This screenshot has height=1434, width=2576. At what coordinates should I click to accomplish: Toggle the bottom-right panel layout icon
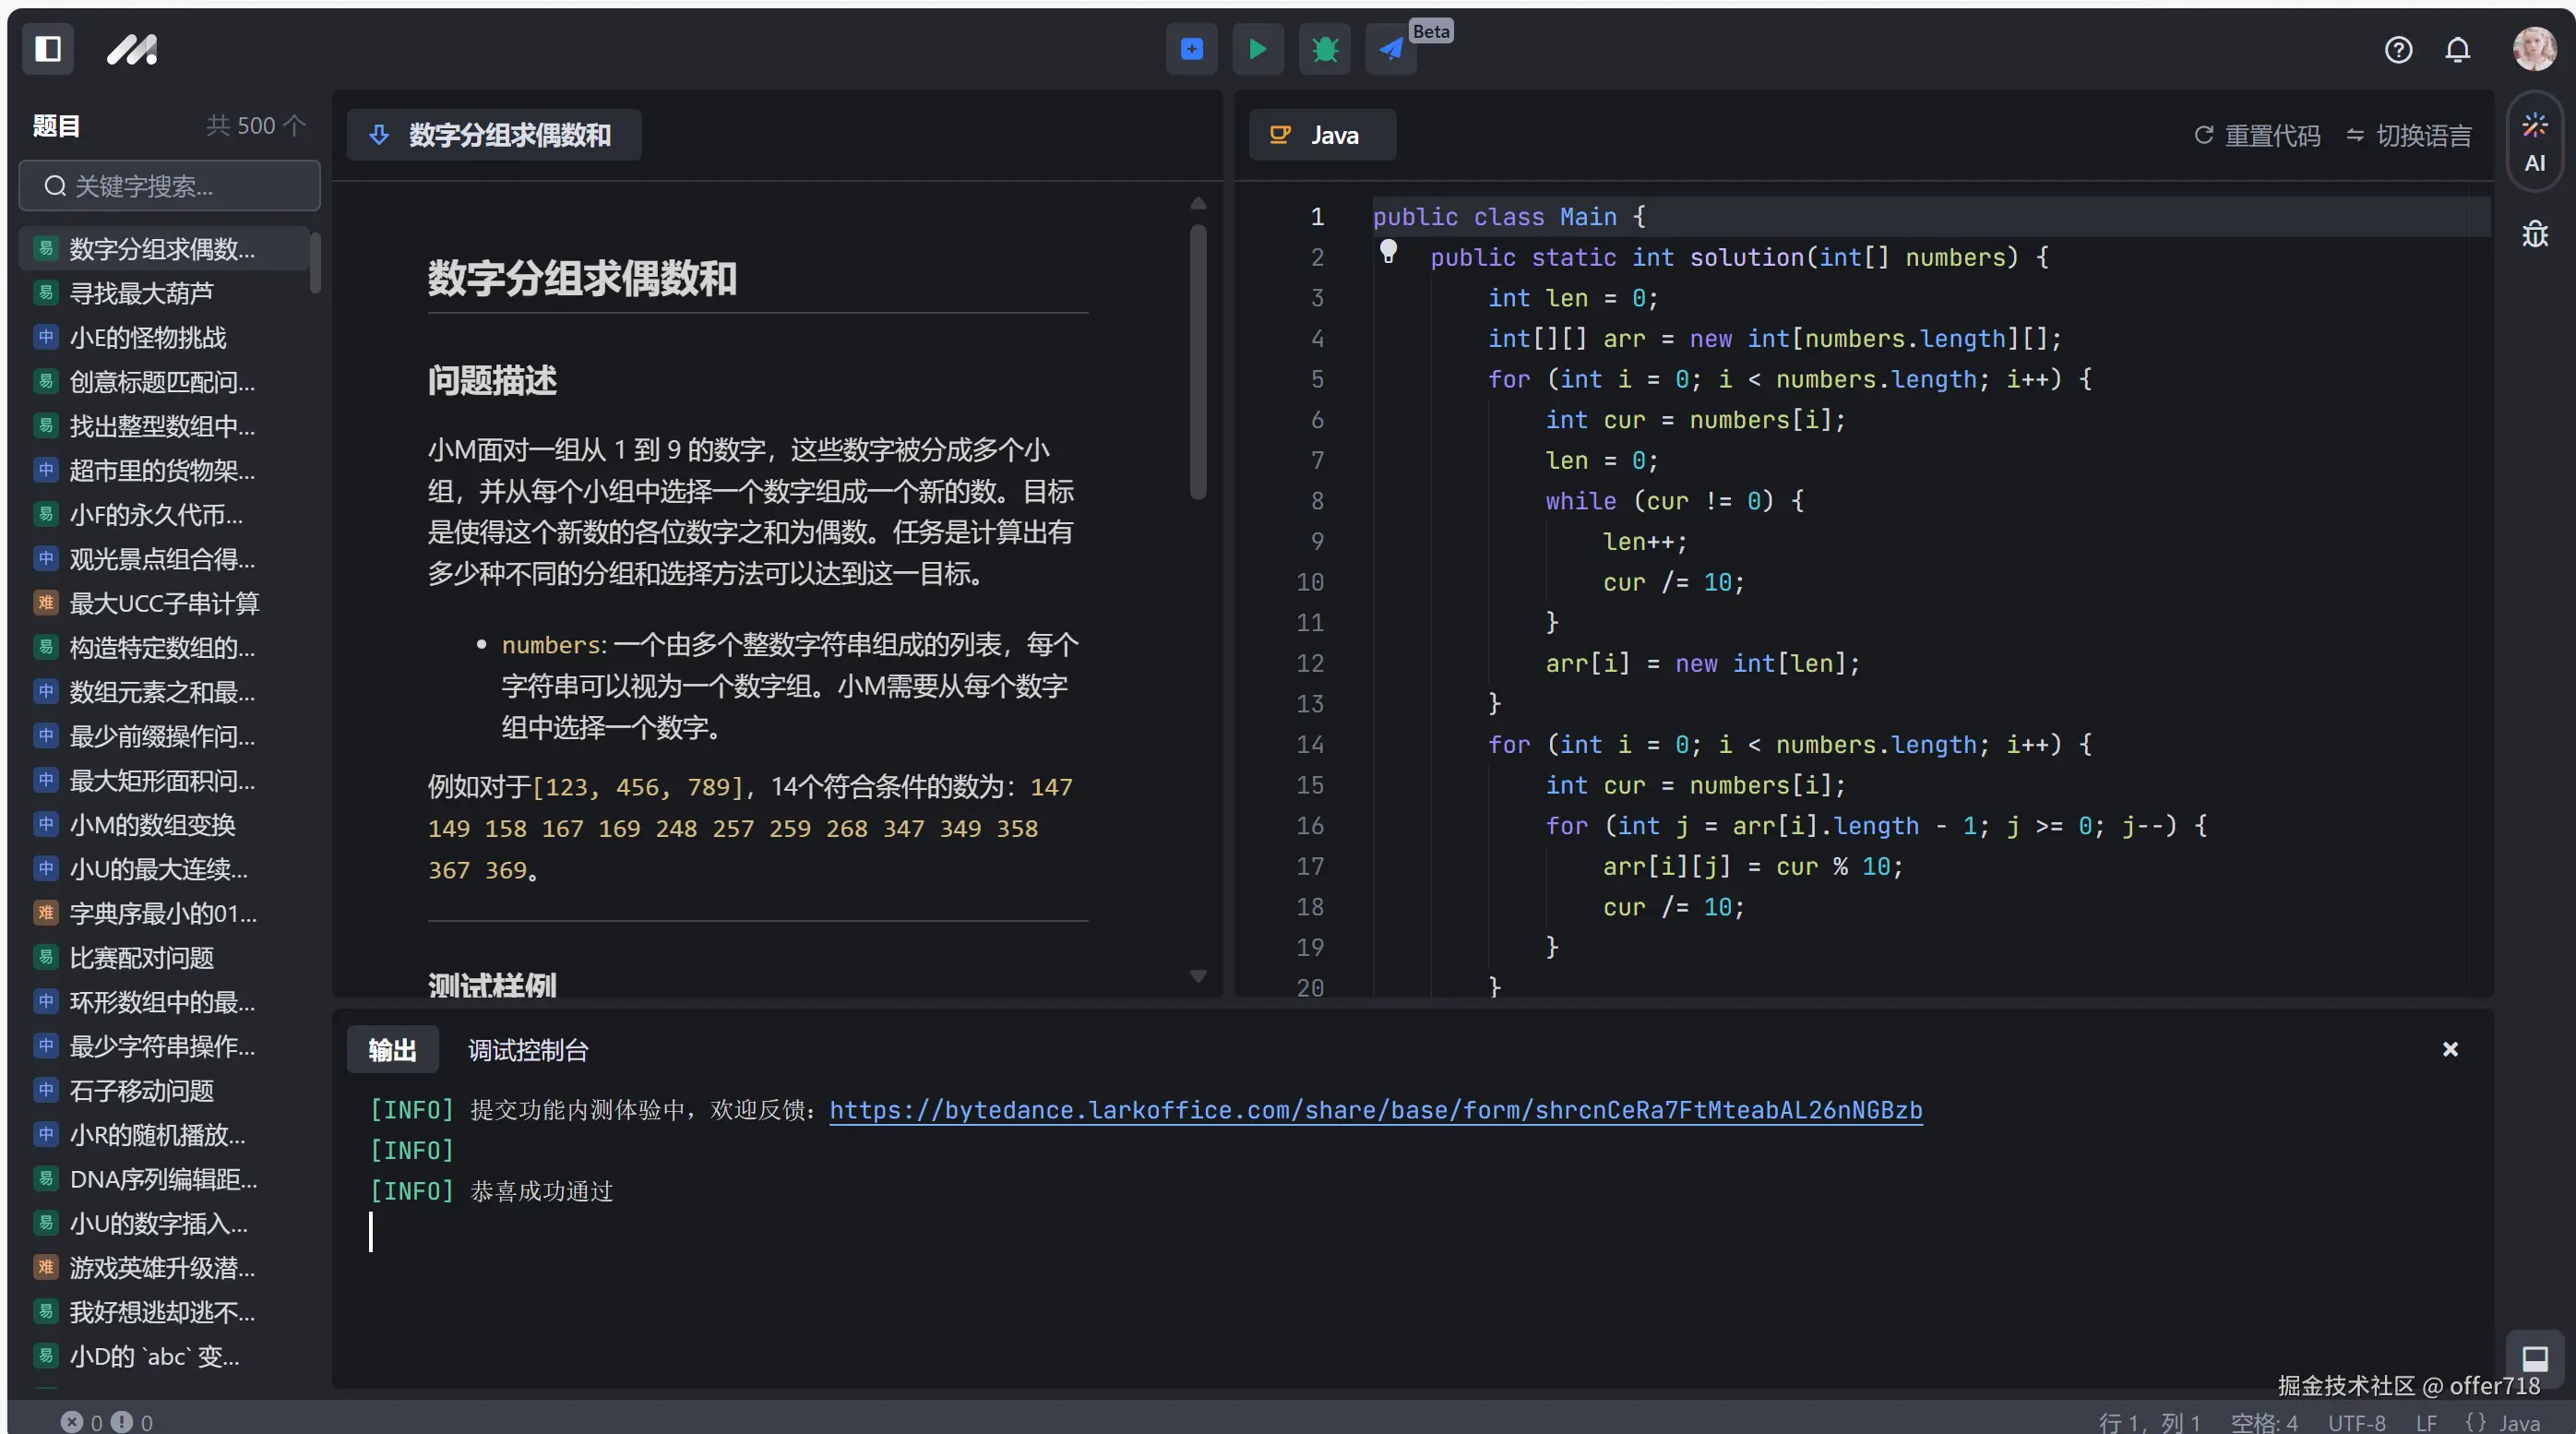(x=2536, y=1357)
